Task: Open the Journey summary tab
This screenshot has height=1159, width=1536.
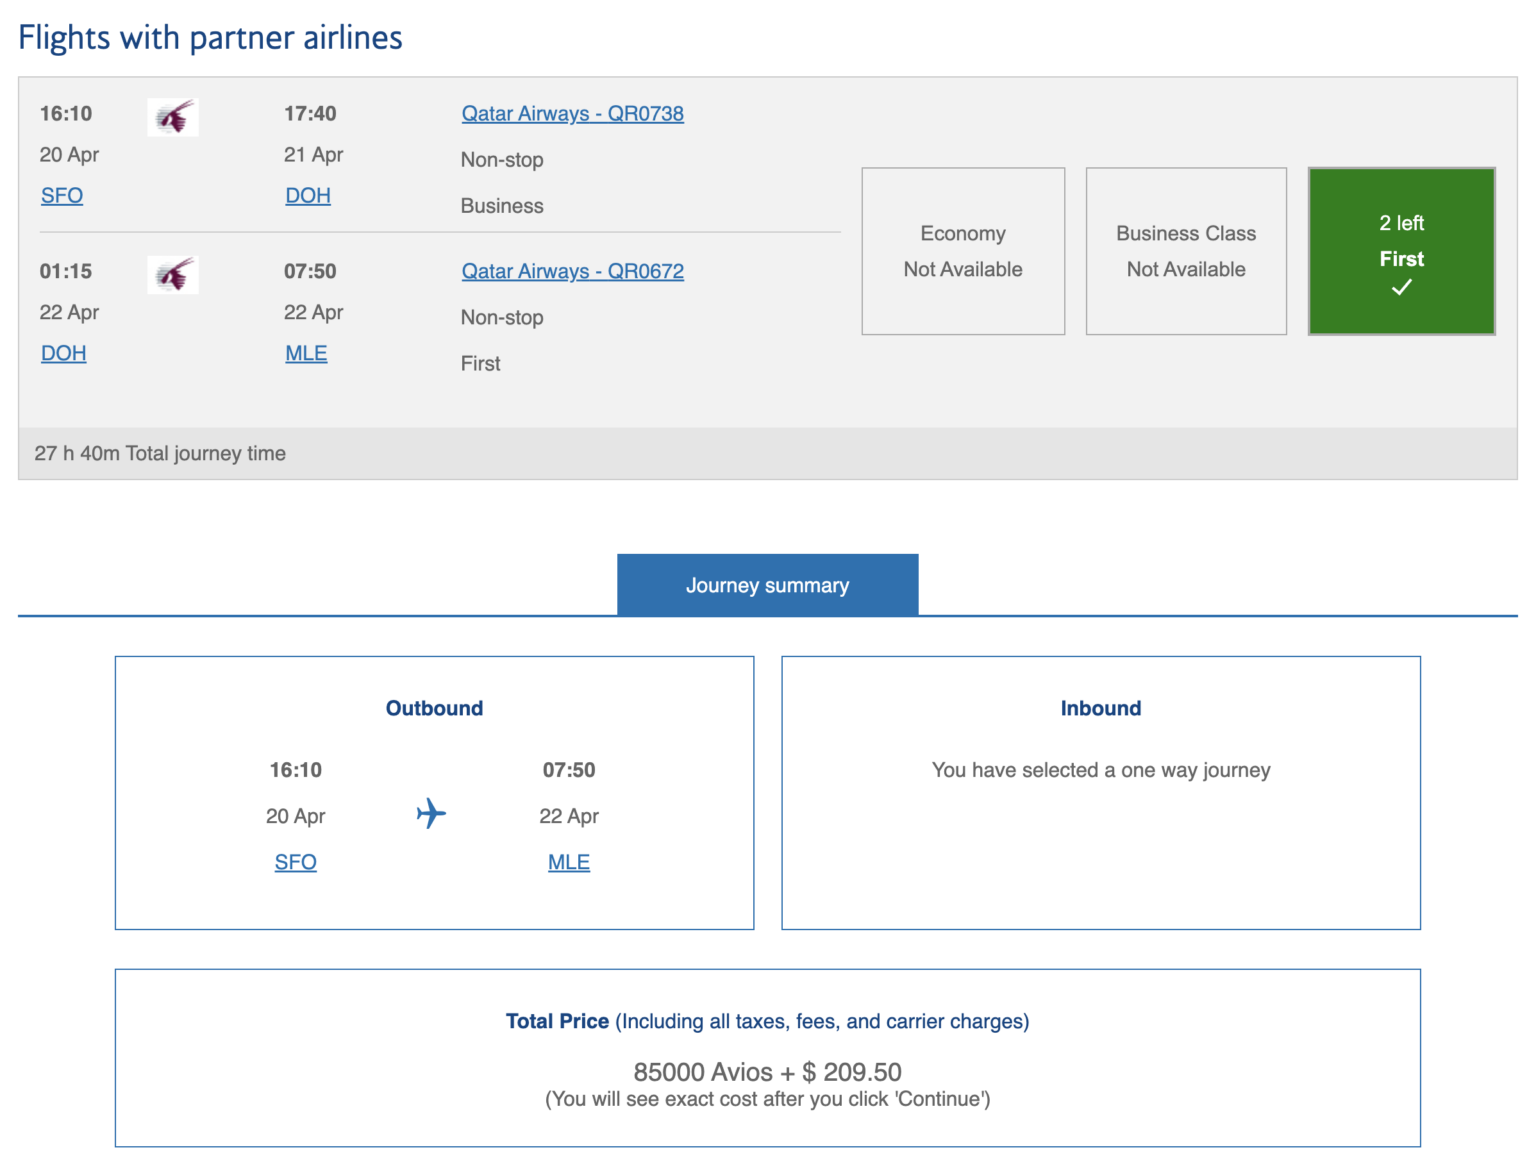Action: click(767, 584)
